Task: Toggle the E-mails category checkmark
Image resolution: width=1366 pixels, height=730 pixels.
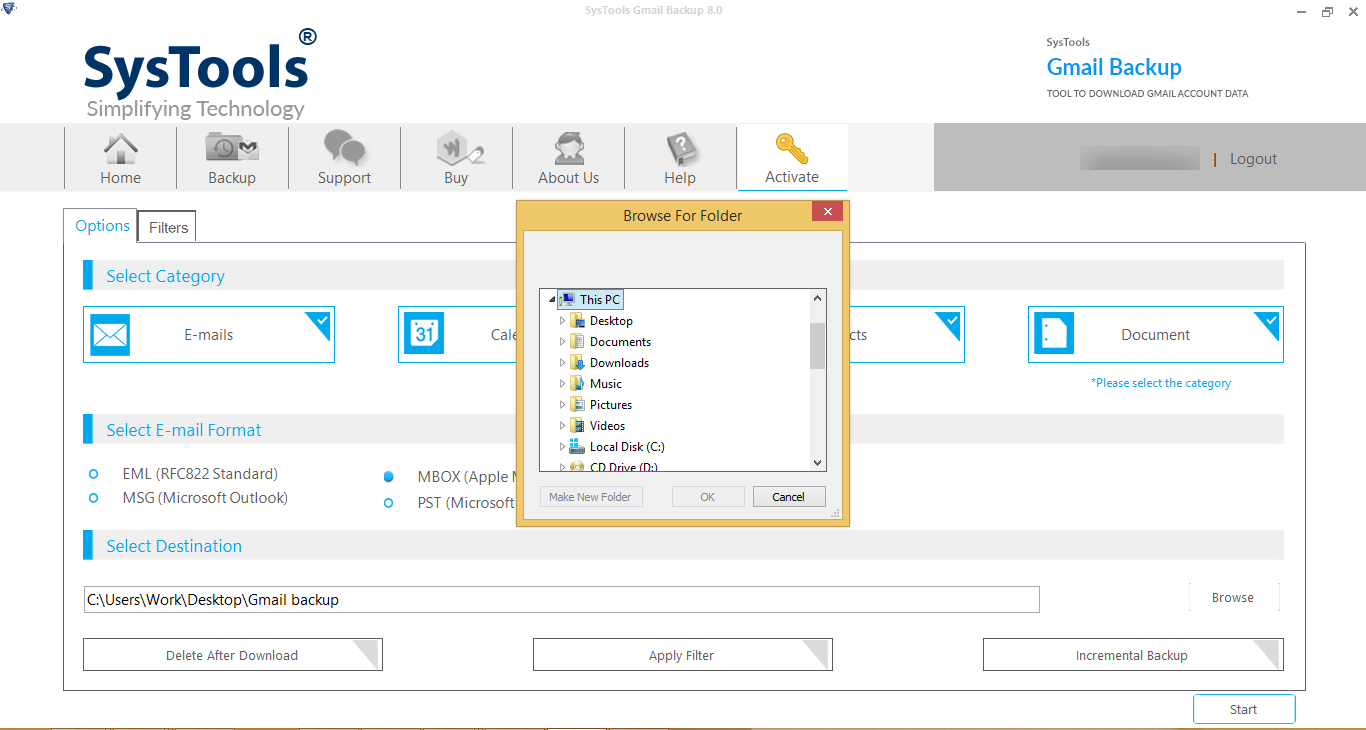Action: pyautogui.click(x=320, y=322)
